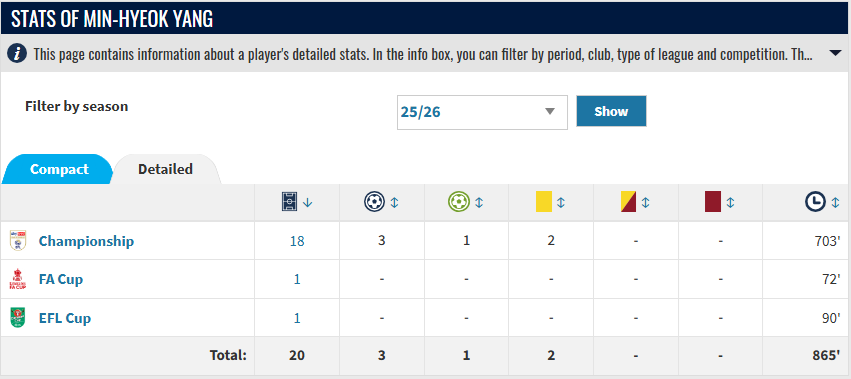Open the Championship competition link

point(86,241)
